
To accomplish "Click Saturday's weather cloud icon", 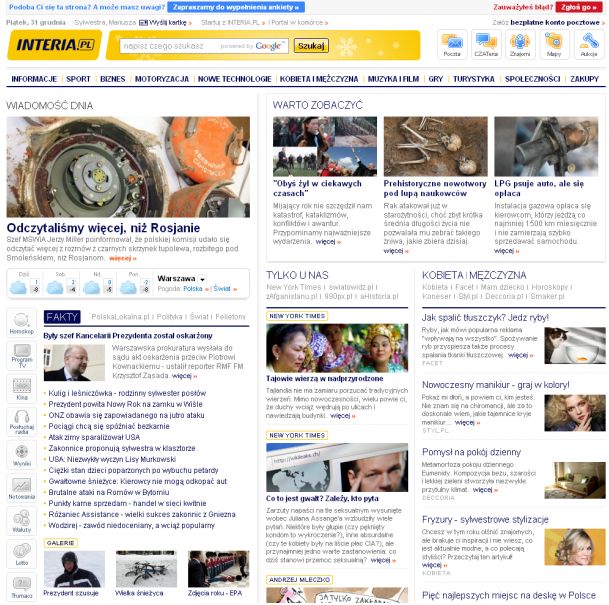I will coord(54,287).
